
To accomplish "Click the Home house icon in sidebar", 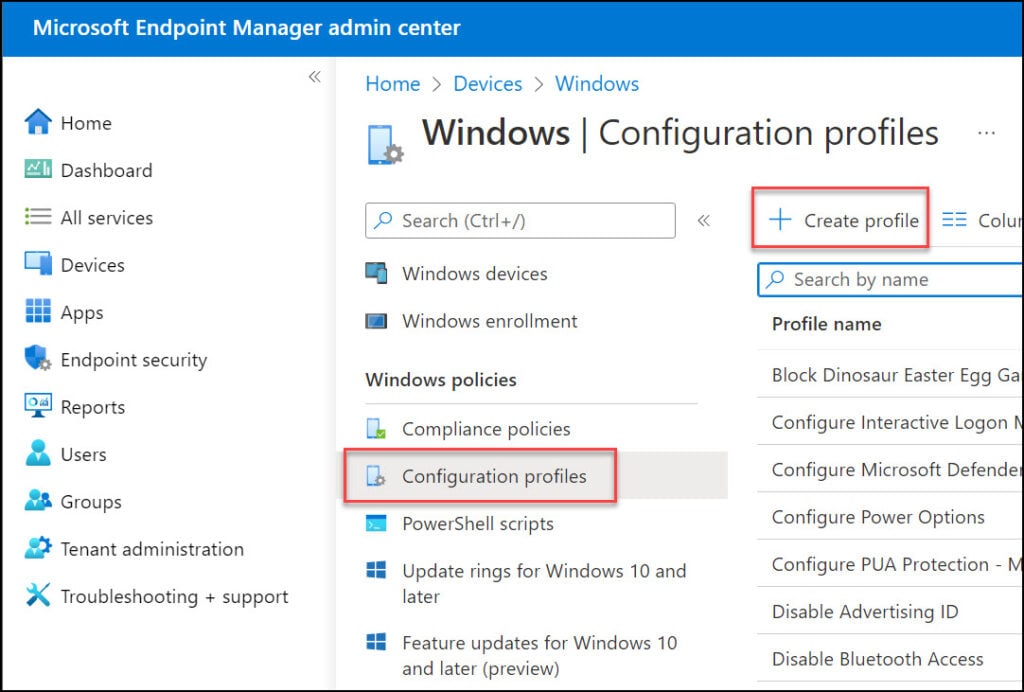I will (38, 122).
